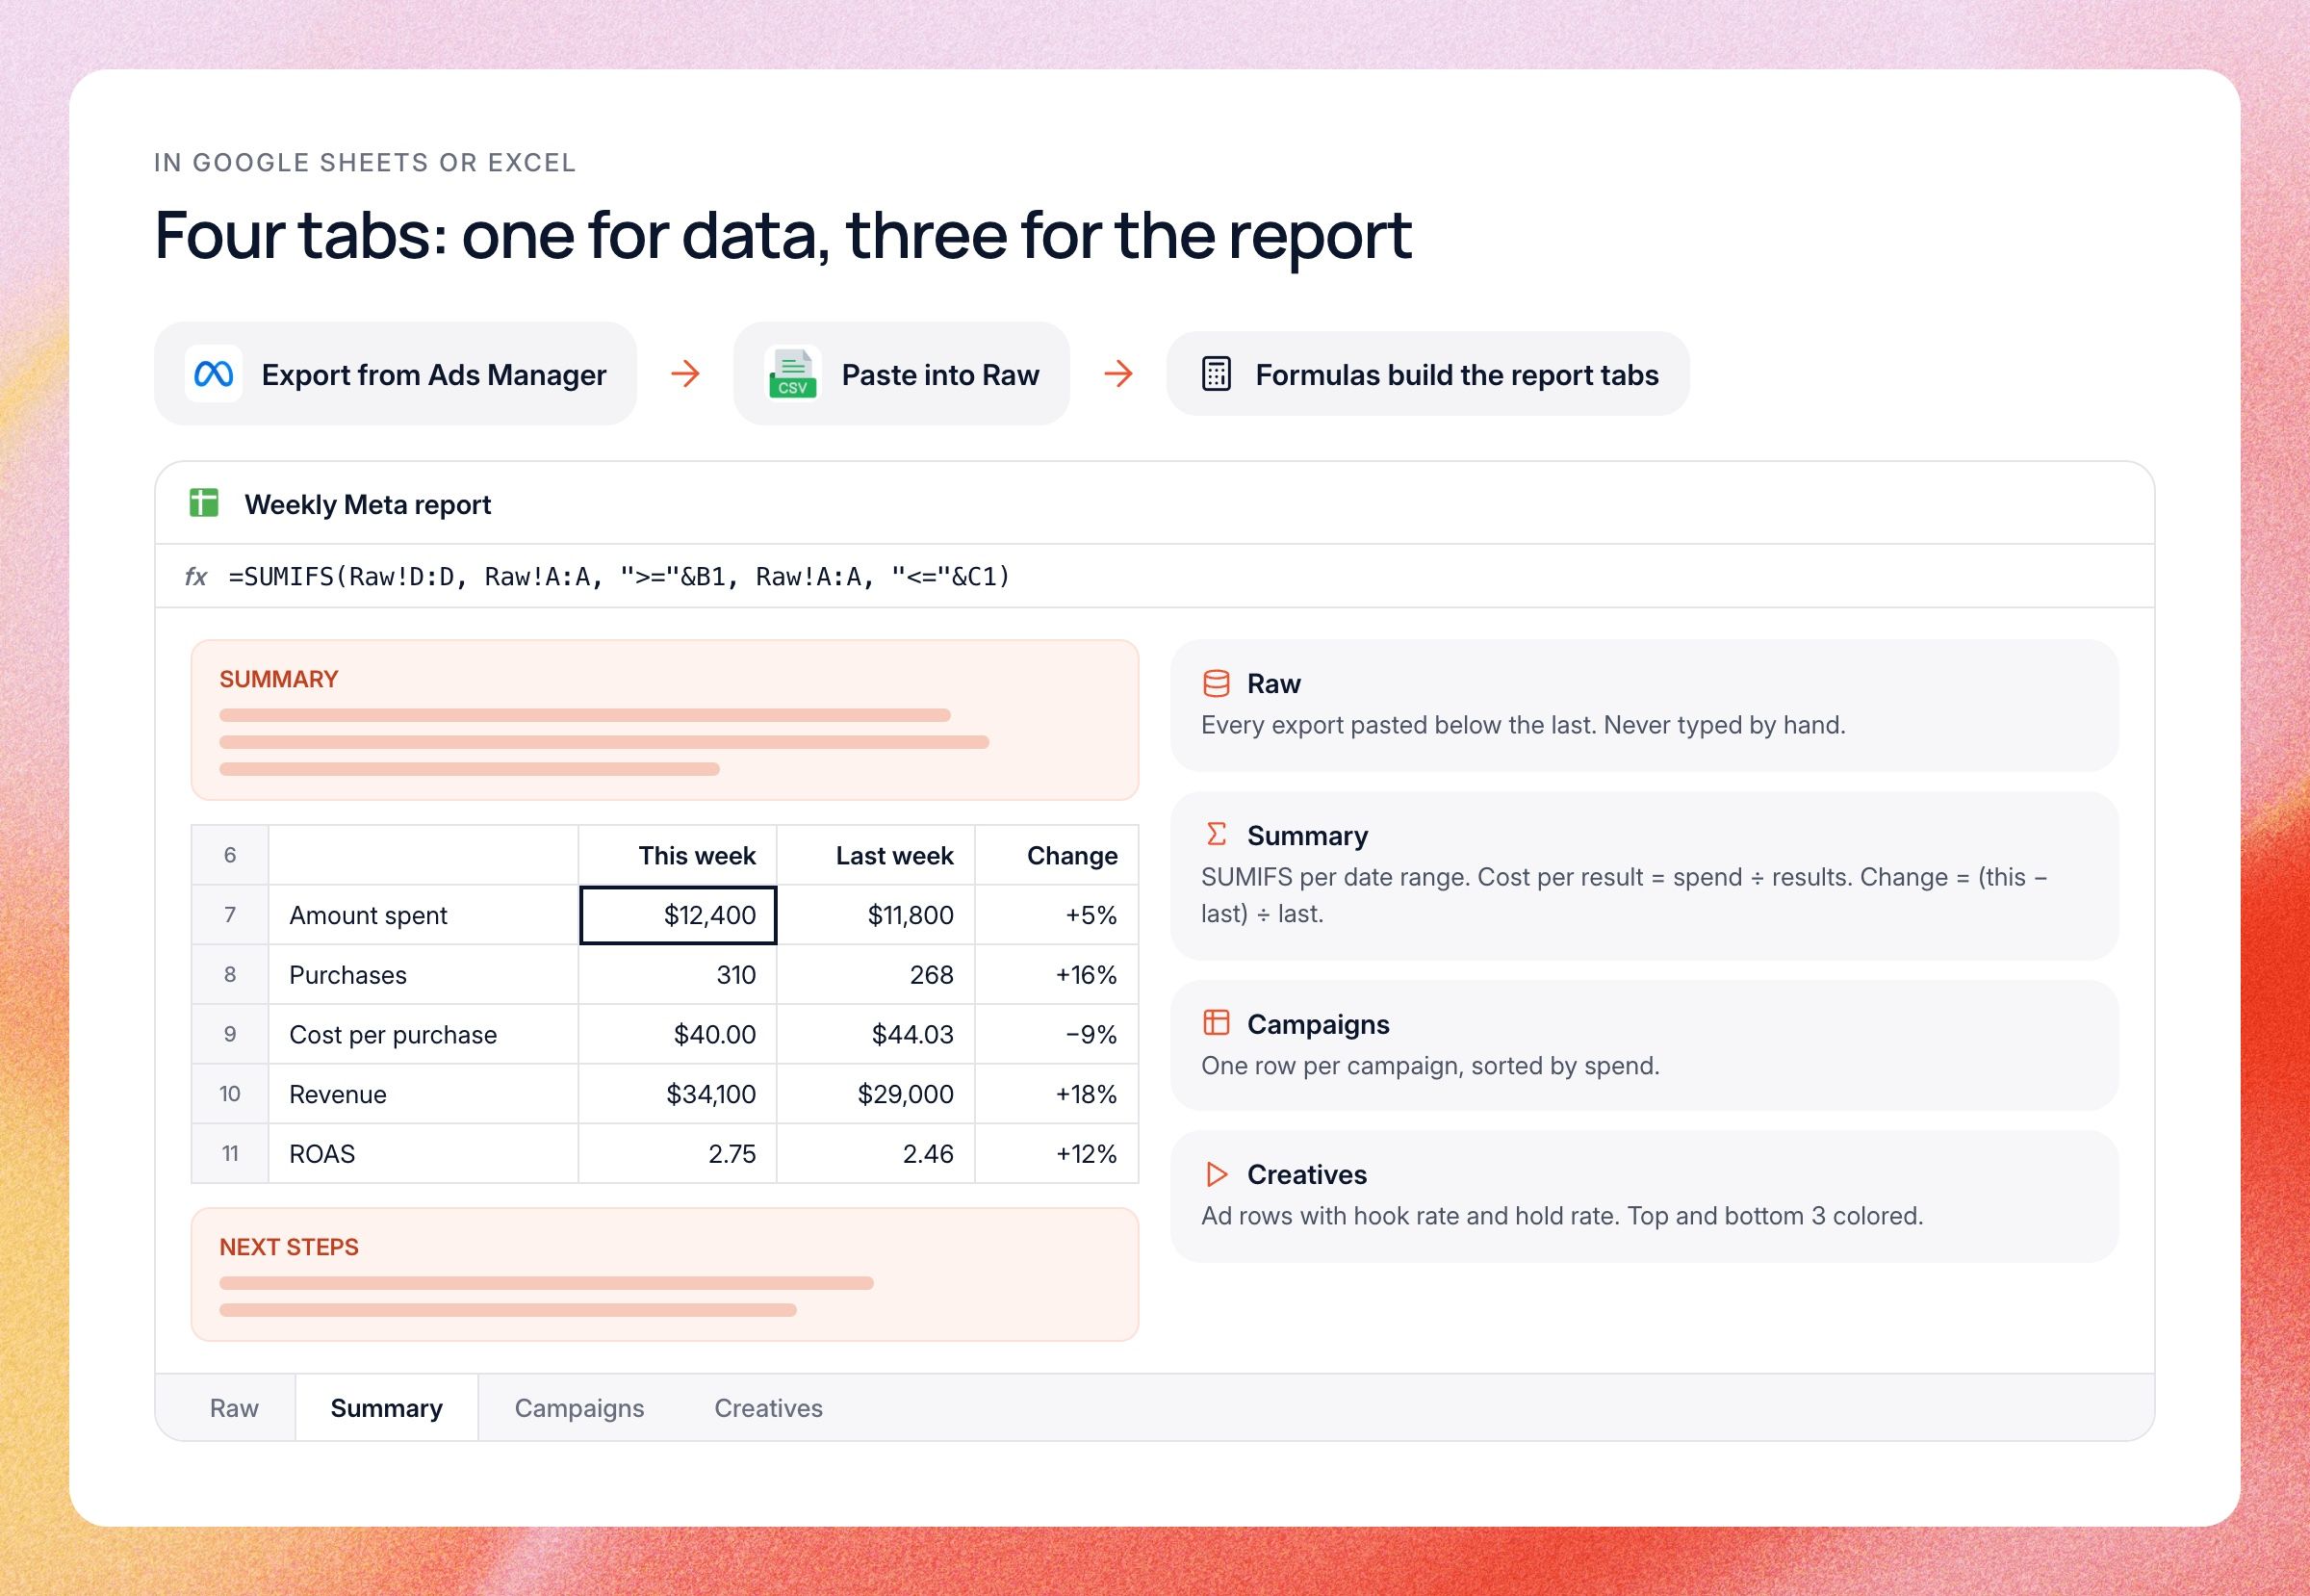
Task: Click the Change column header
Action: click(1057, 855)
